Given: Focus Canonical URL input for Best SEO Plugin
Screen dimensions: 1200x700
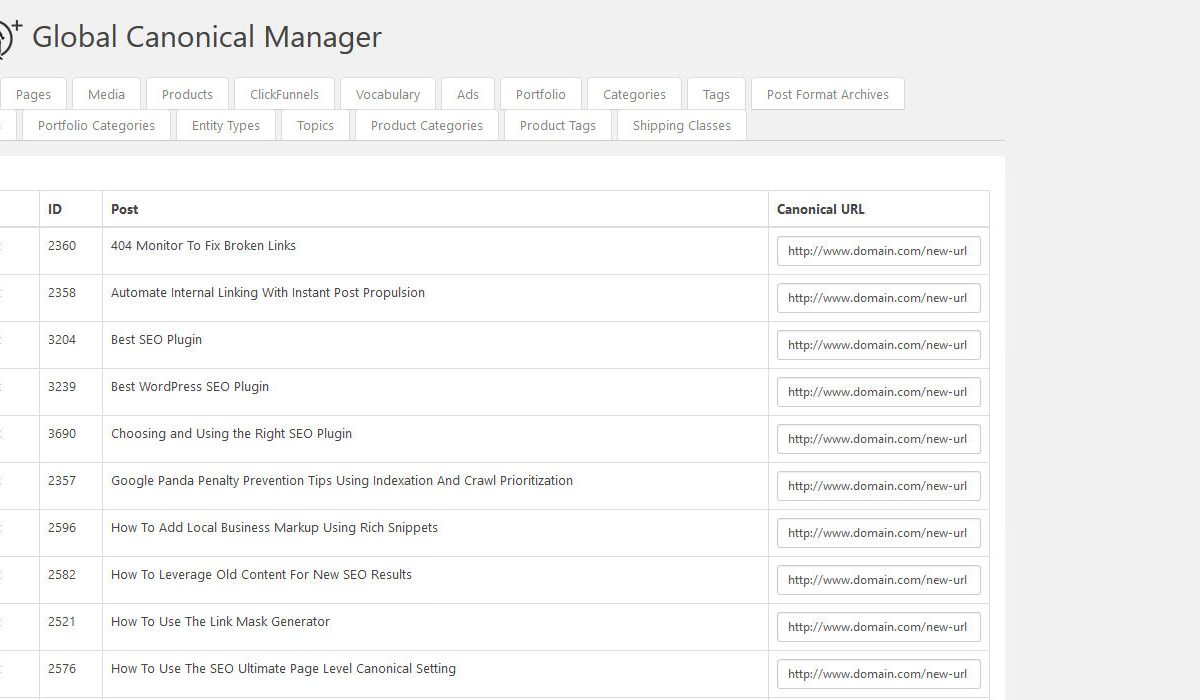Looking at the screenshot, I should (x=878, y=345).
